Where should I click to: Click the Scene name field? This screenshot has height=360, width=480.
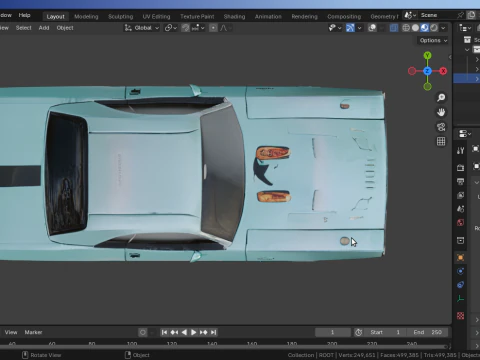click(437, 15)
